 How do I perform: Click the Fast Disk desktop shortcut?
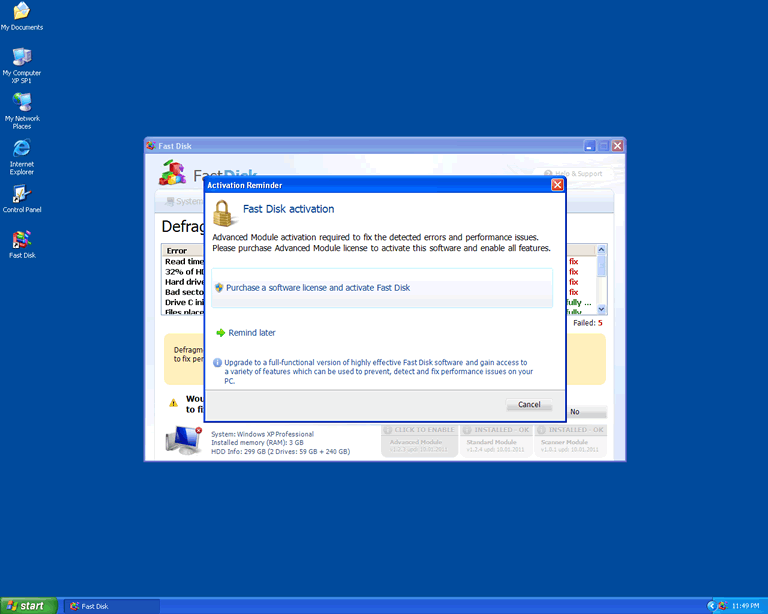21,239
